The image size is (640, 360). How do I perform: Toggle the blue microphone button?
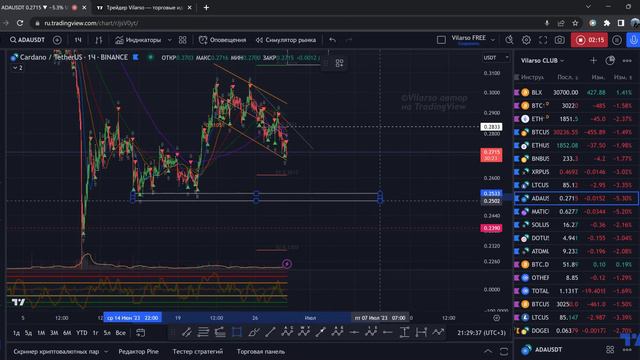coord(633,40)
